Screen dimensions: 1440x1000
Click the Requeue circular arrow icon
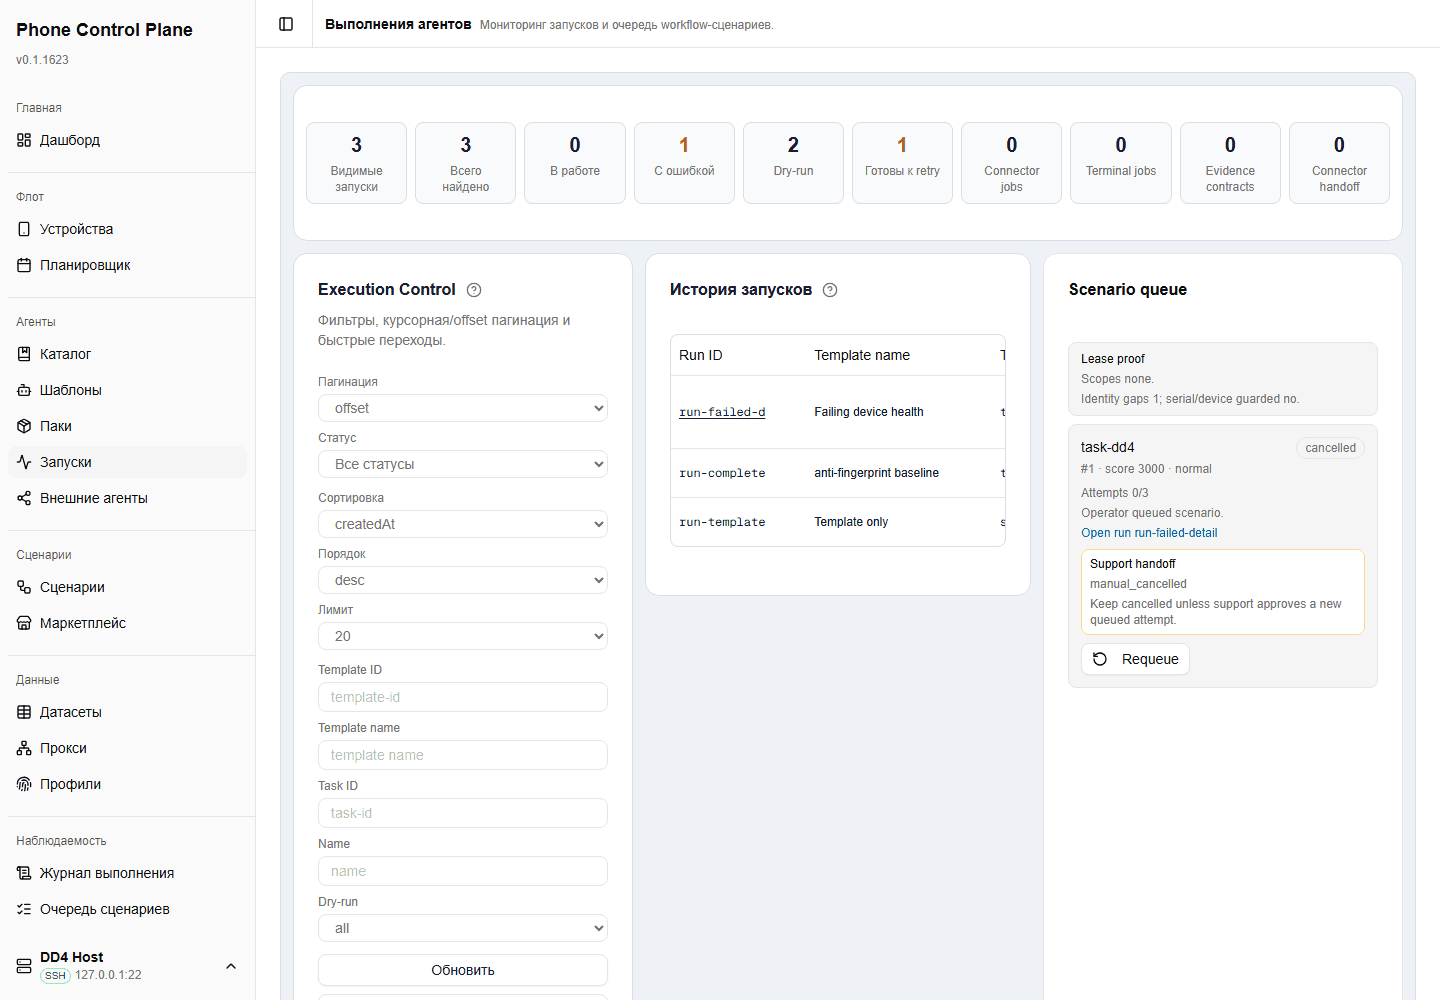point(1100,659)
